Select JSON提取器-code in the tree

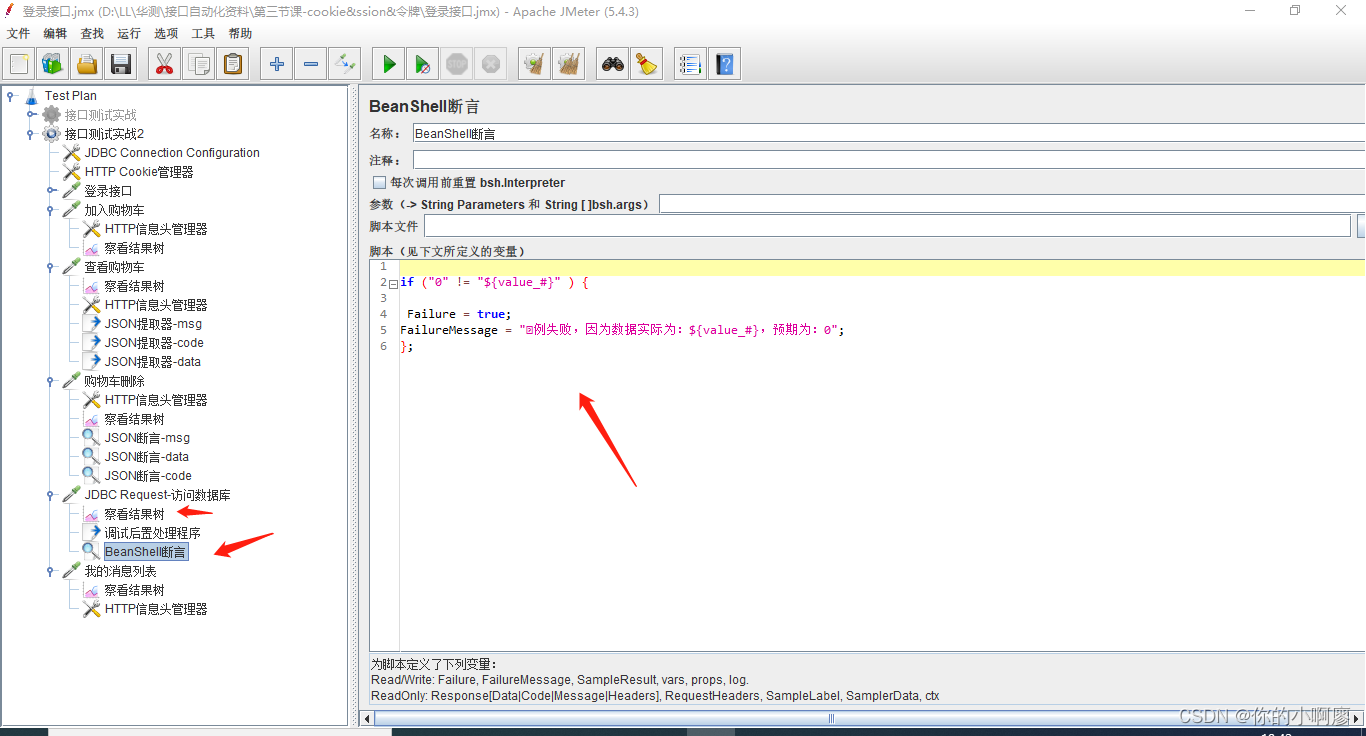pyautogui.click(x=154, y=343)
